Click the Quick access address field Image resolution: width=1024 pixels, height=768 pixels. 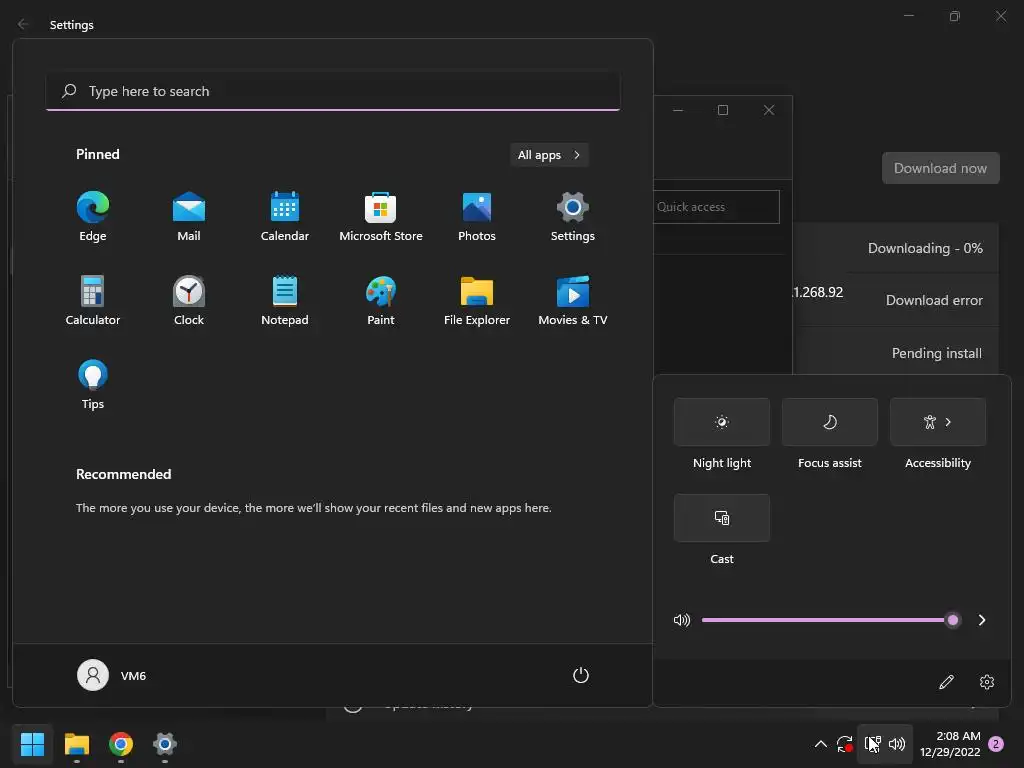716,207
